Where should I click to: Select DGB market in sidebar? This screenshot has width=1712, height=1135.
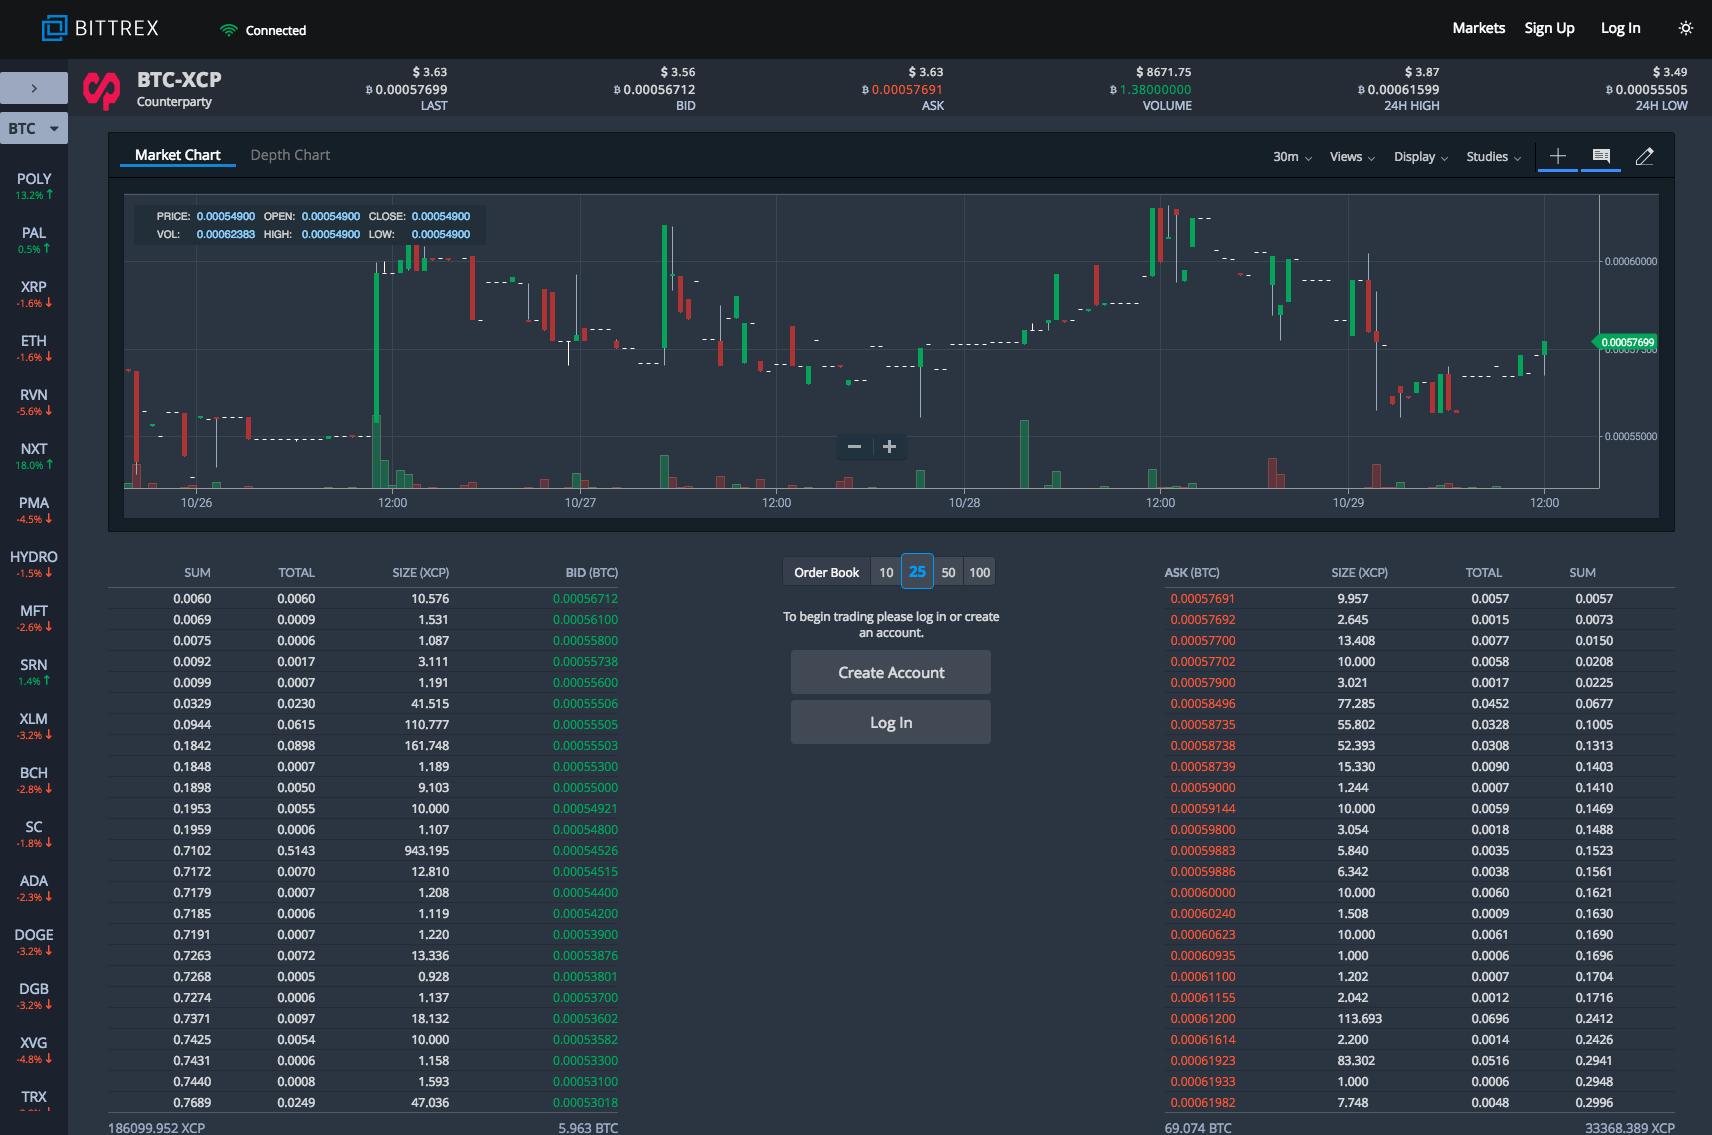pos(34,996)
